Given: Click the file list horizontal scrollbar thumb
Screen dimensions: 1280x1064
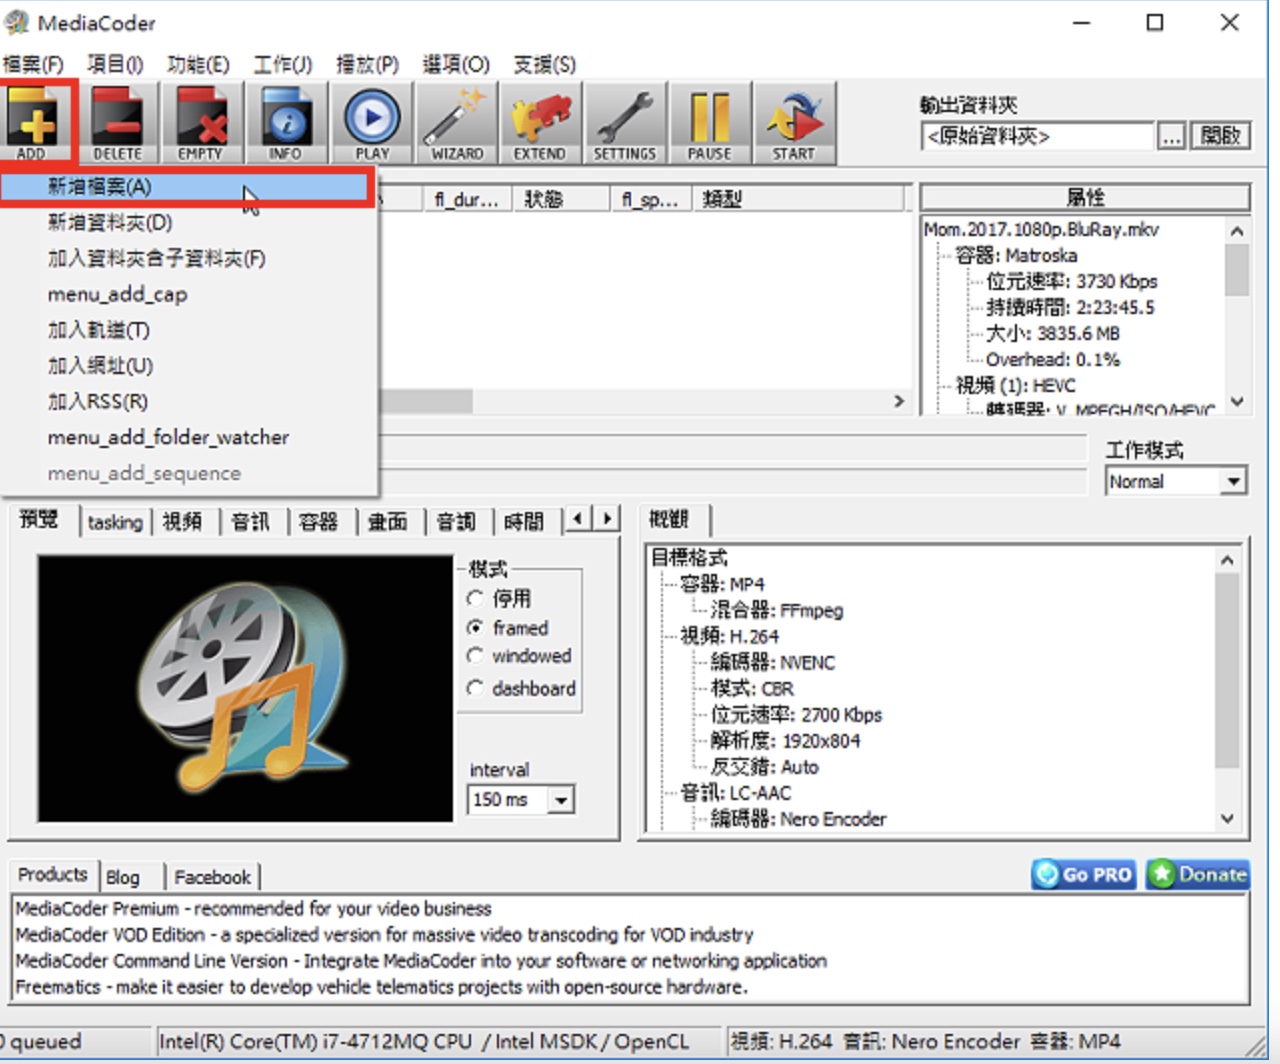Looking at the screenshot, I should 426,401.
